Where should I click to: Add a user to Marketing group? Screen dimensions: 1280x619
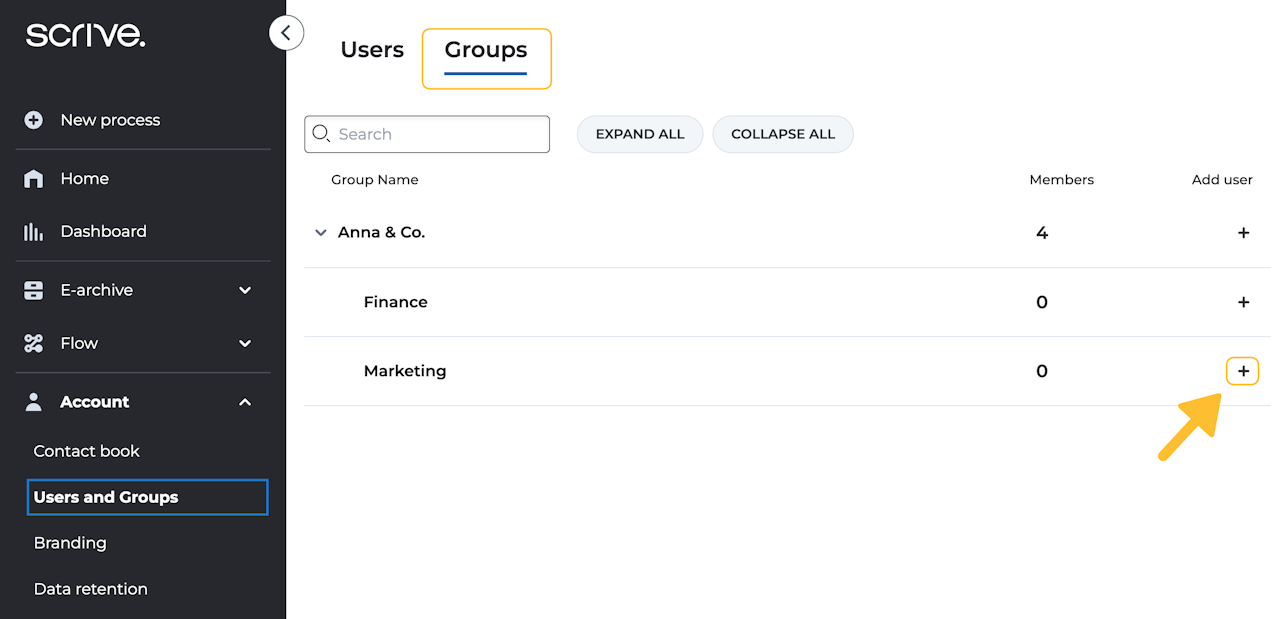1243,371
